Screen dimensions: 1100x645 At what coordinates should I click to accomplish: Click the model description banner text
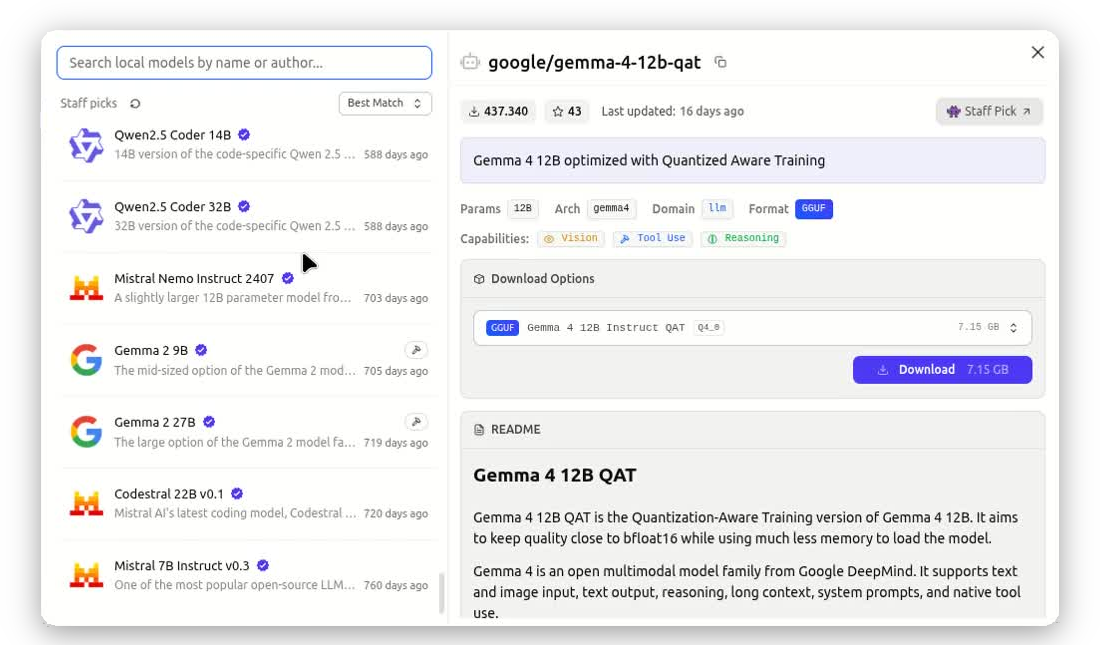pyautogui.click(x=649, y=161)
